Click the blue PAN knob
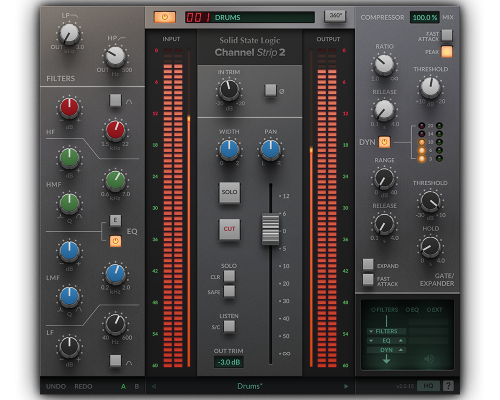The height and width of the screenshot is (400, 500). 271,150
